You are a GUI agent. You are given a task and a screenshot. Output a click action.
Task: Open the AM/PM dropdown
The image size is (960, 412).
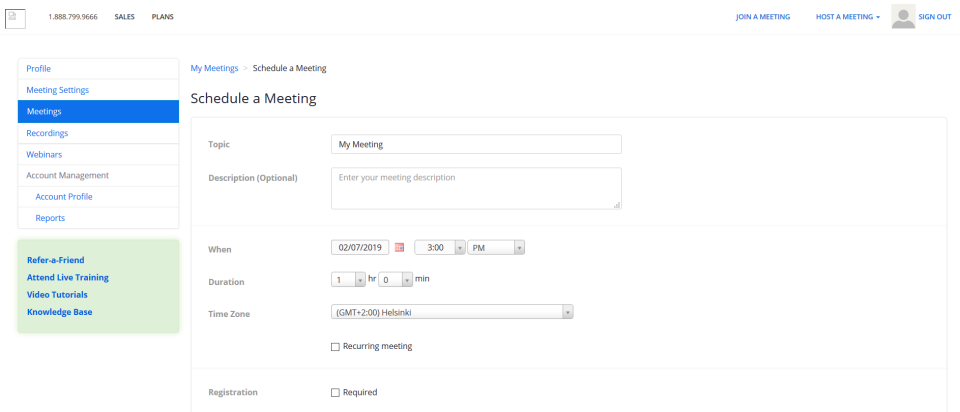496,247
